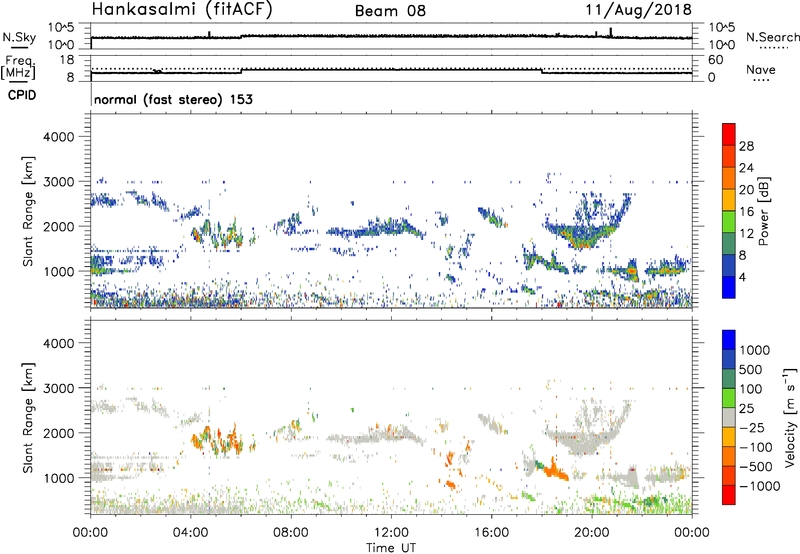The width and height of the screenshot is (800, 554).
Task: Click the normal (fast stereo) 153 text
Action: [173, 100]
